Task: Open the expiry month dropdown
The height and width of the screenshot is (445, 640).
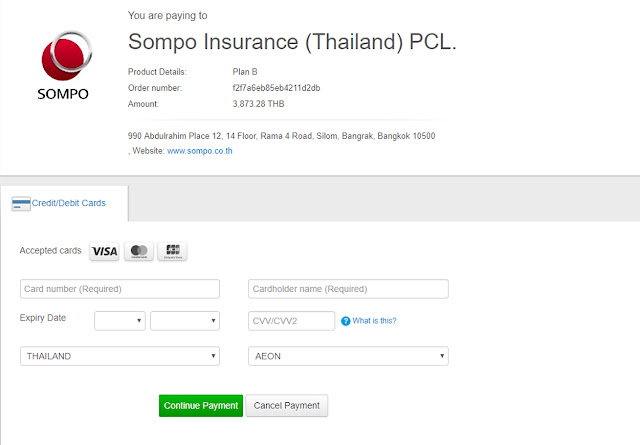Action: click(x=120, y=321)
